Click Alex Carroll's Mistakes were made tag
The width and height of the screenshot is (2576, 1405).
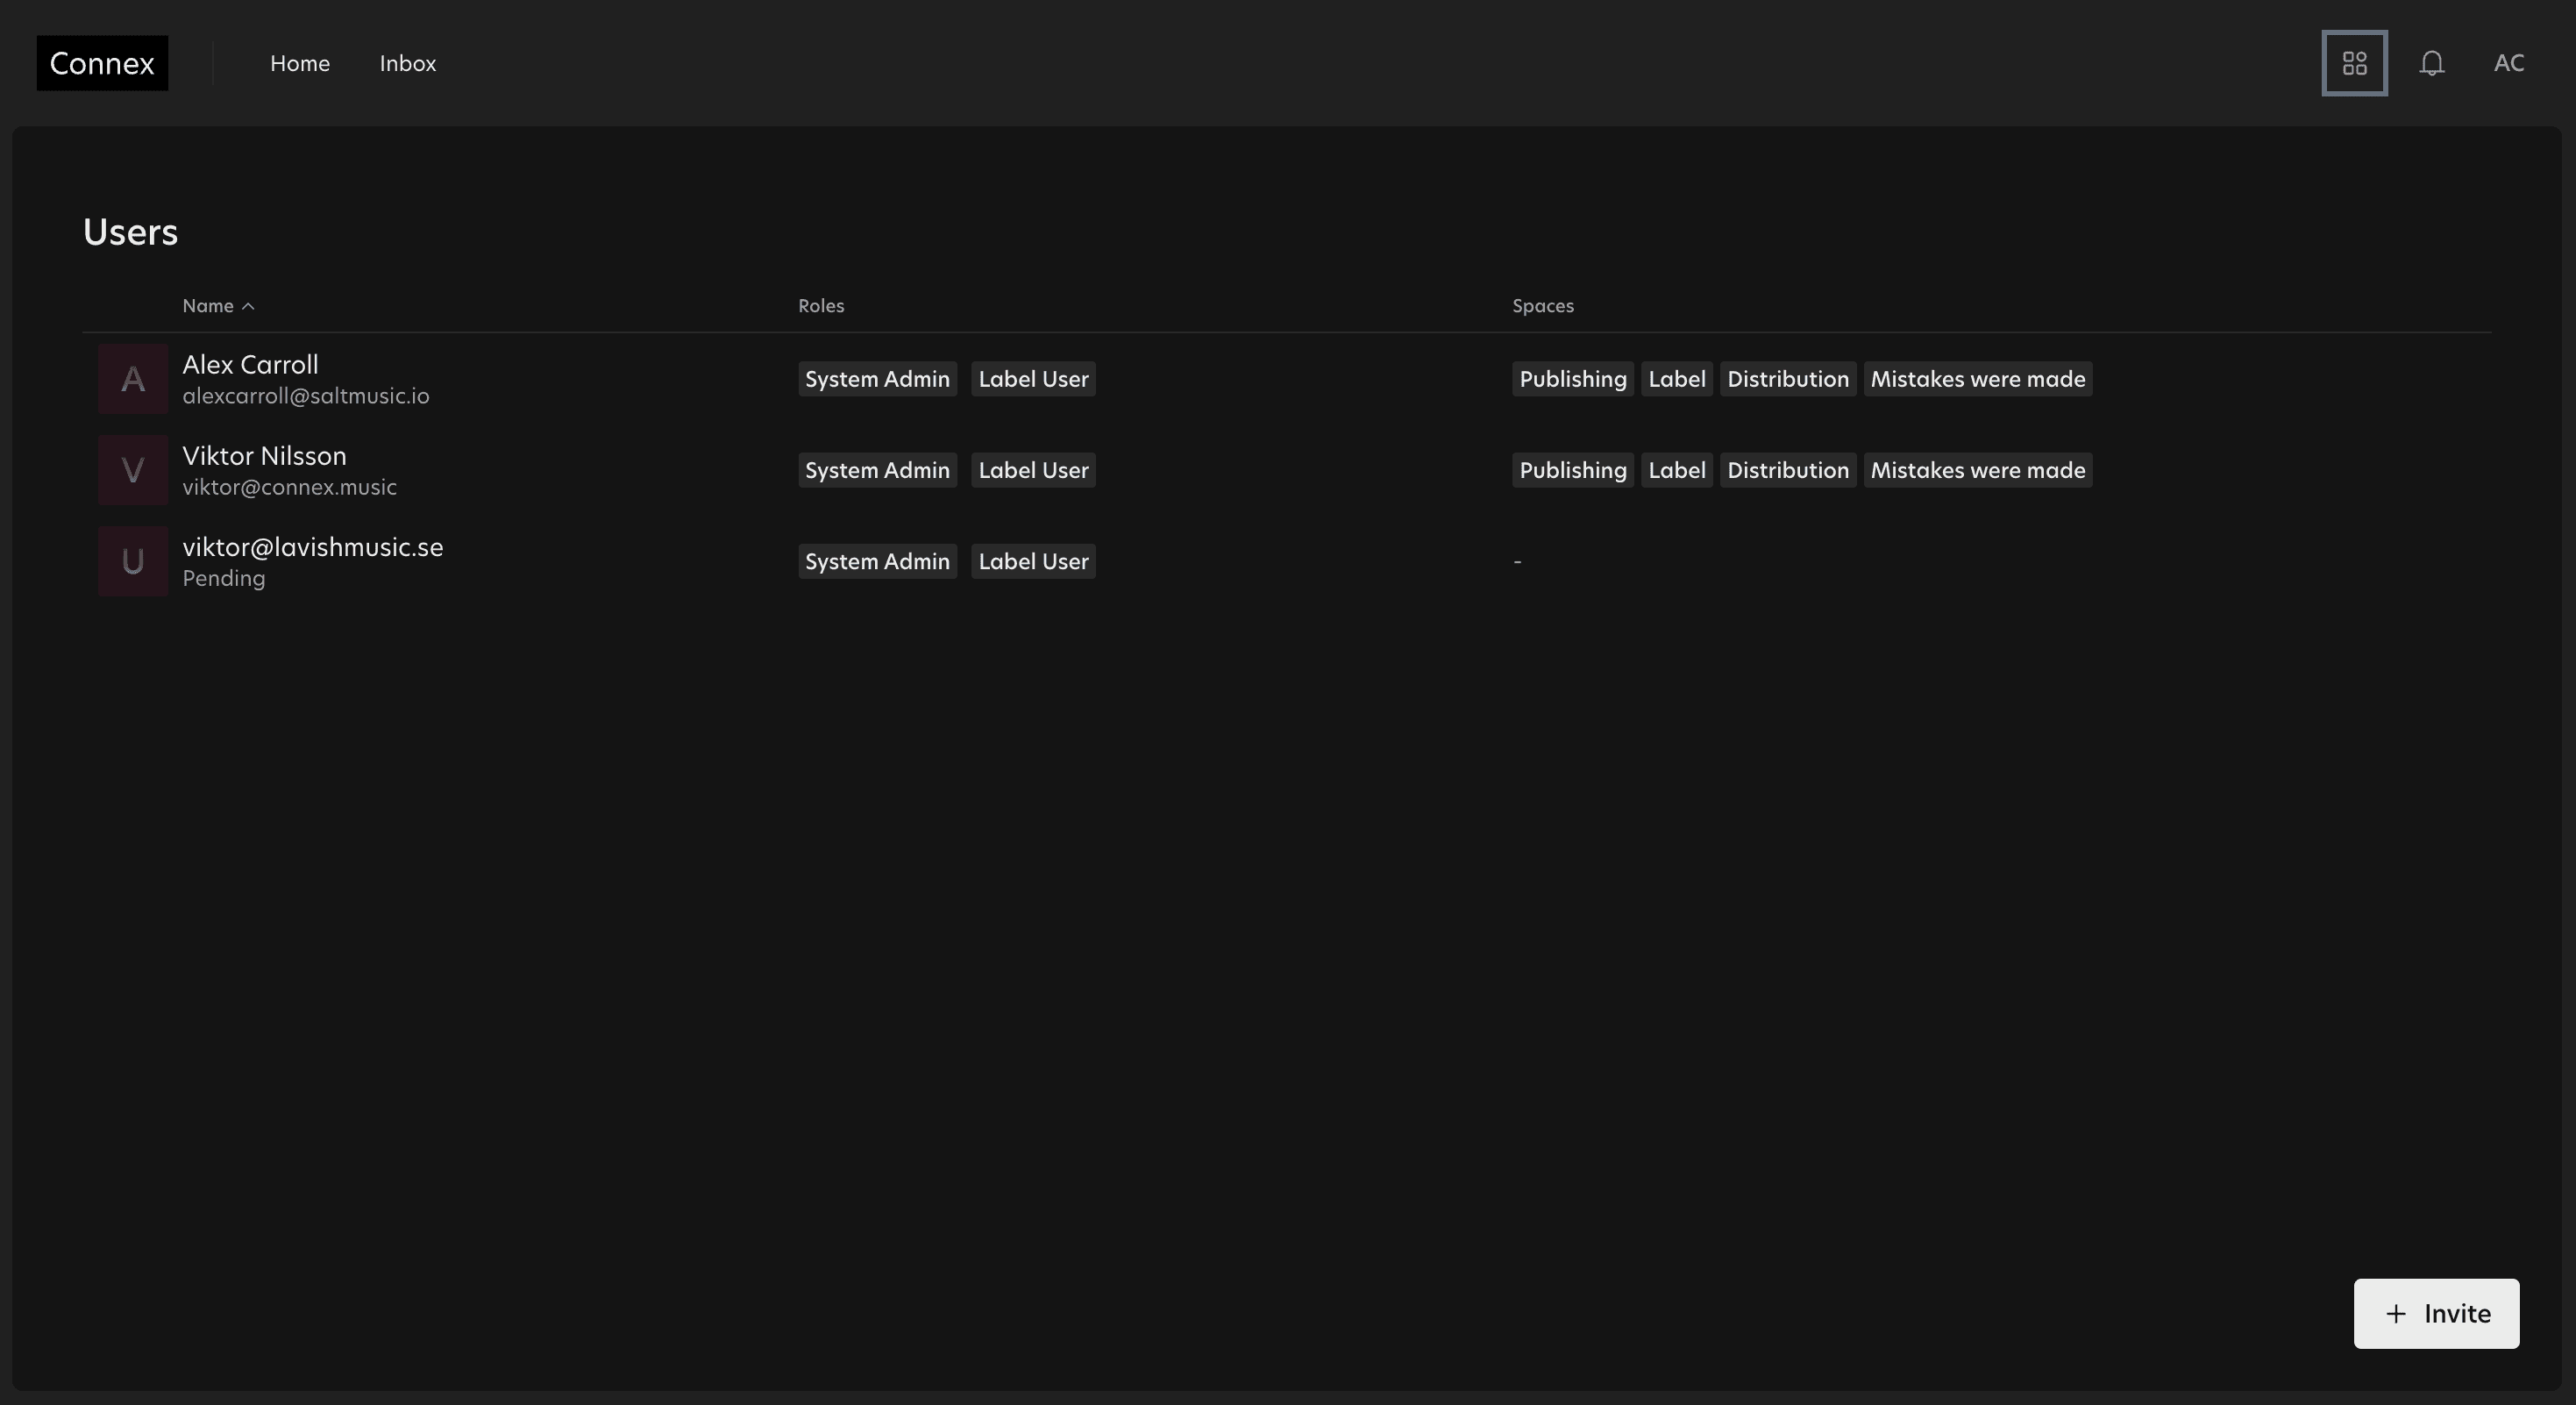click(x=1977, y=379)
